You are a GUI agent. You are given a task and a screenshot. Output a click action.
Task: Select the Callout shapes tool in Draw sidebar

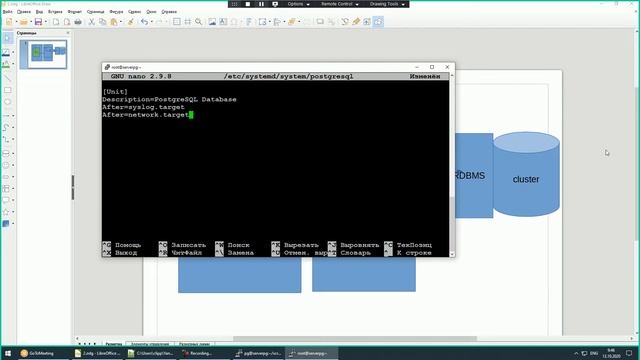point(6,200)
